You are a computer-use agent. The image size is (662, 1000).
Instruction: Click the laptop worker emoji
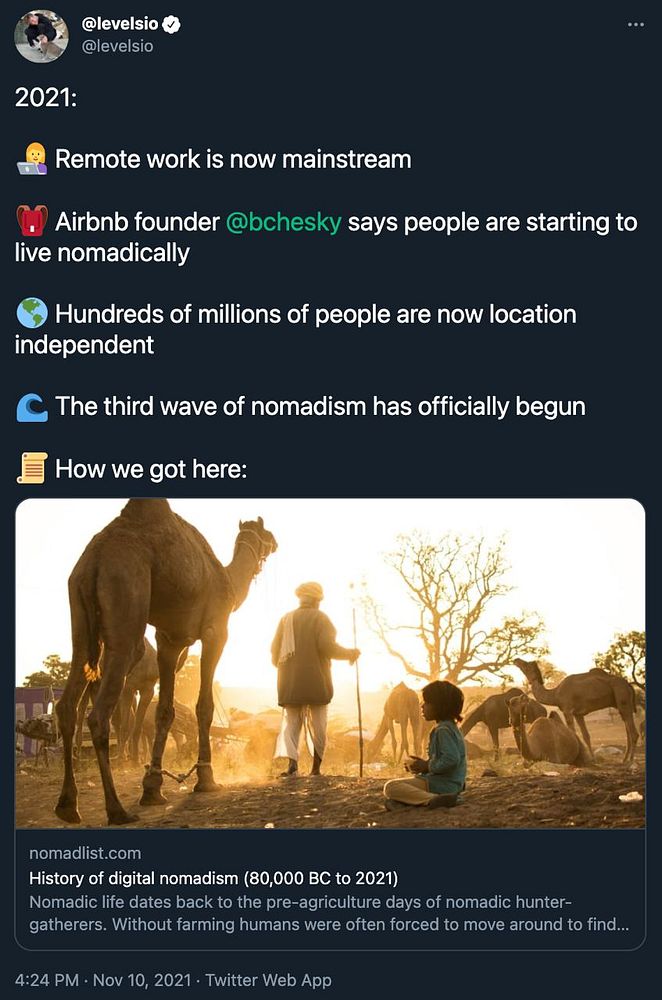click(x=32, y=159)
